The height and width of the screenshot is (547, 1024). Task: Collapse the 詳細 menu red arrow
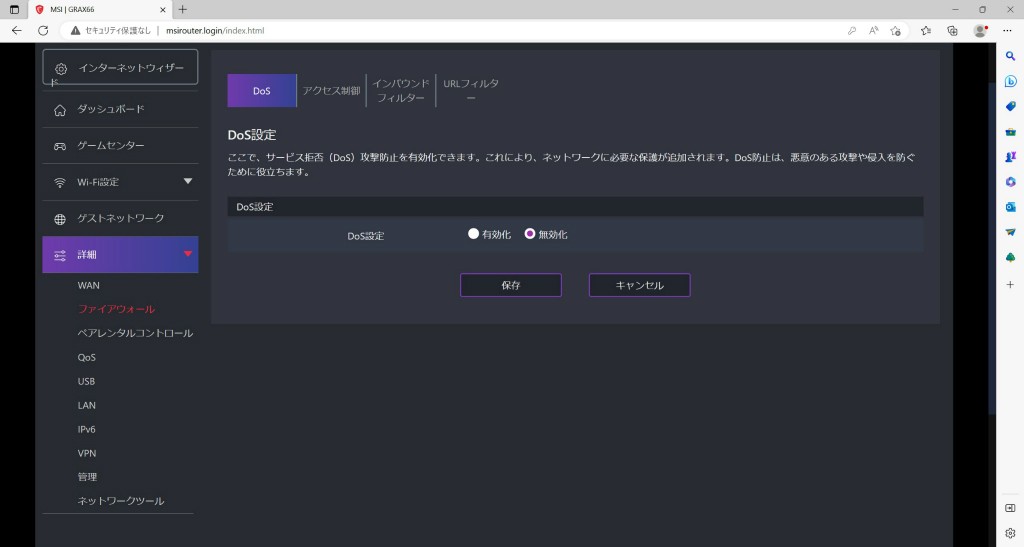pos(188,253)
